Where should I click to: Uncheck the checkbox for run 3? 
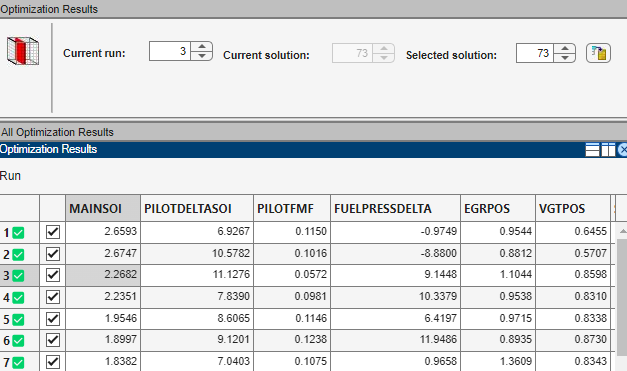pyautogui.click(x=53, y=275)
